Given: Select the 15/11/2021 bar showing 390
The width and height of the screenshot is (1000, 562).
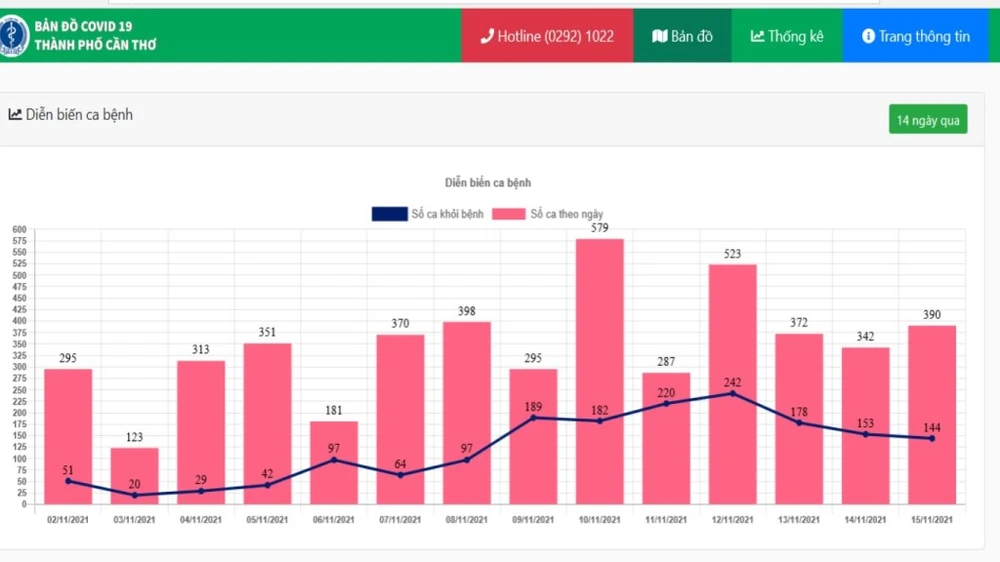Looking at the screenshot, I should click(x=932, y=415).
